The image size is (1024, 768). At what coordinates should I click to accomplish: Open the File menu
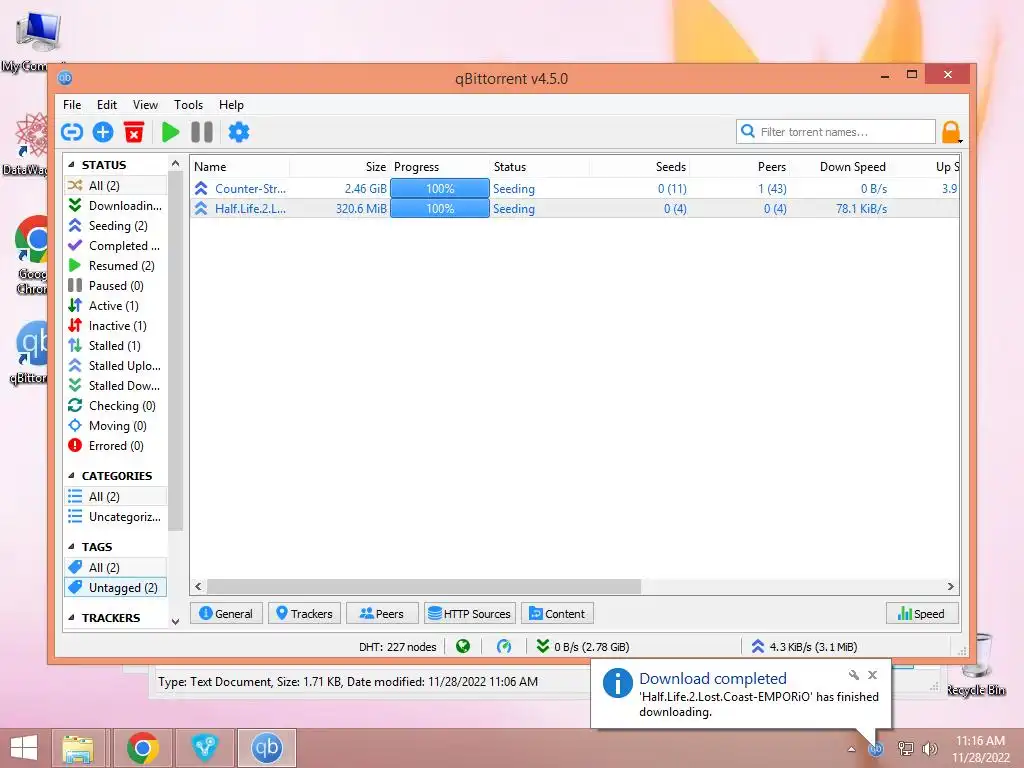tap(72, 104)
